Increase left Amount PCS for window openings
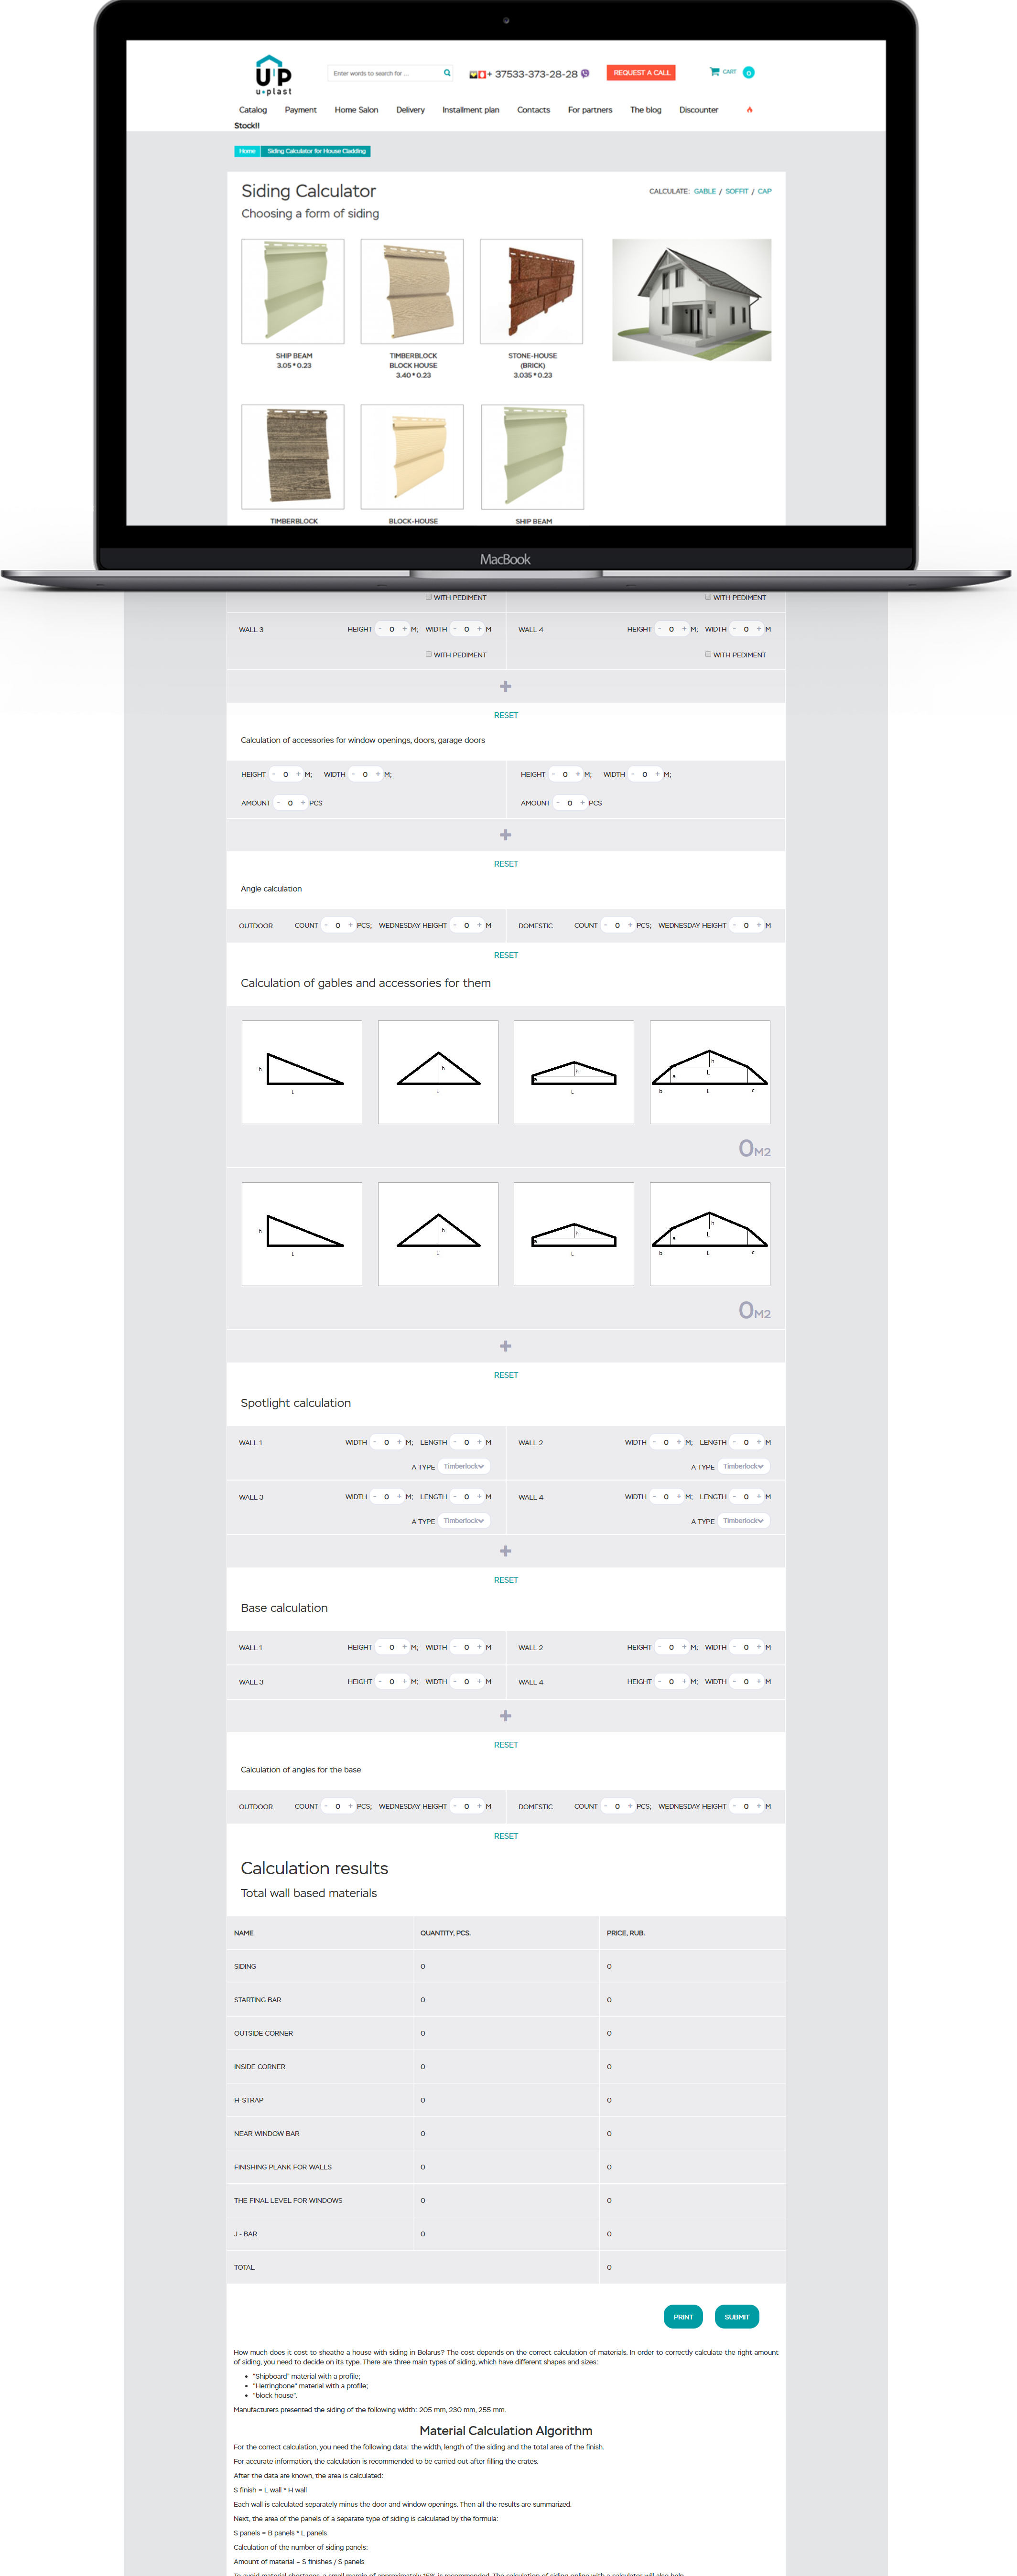 (303, 803)
